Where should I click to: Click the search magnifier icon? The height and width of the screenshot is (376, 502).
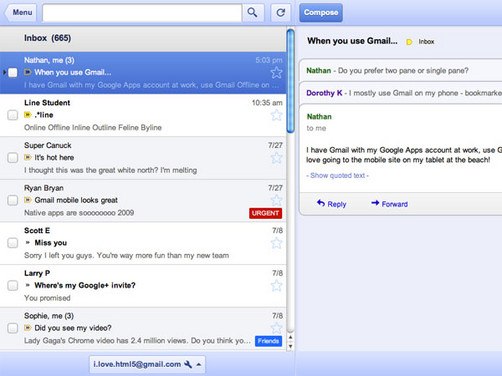(x=253, y=13)
